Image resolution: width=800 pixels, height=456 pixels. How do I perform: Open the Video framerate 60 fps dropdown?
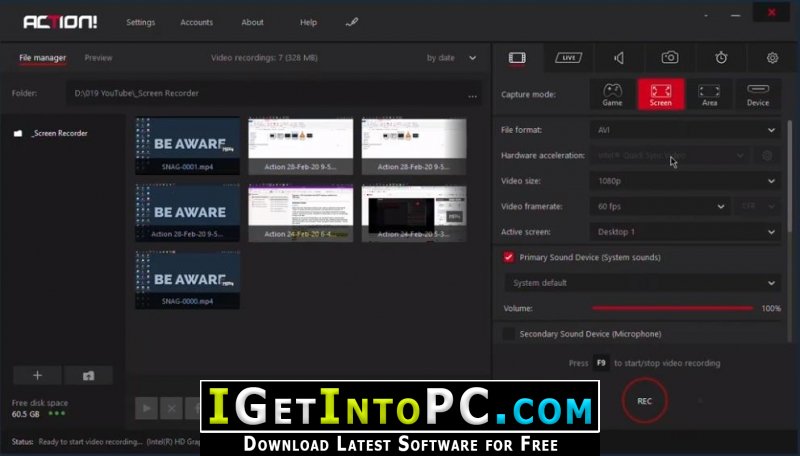click(x=660, y=207)
